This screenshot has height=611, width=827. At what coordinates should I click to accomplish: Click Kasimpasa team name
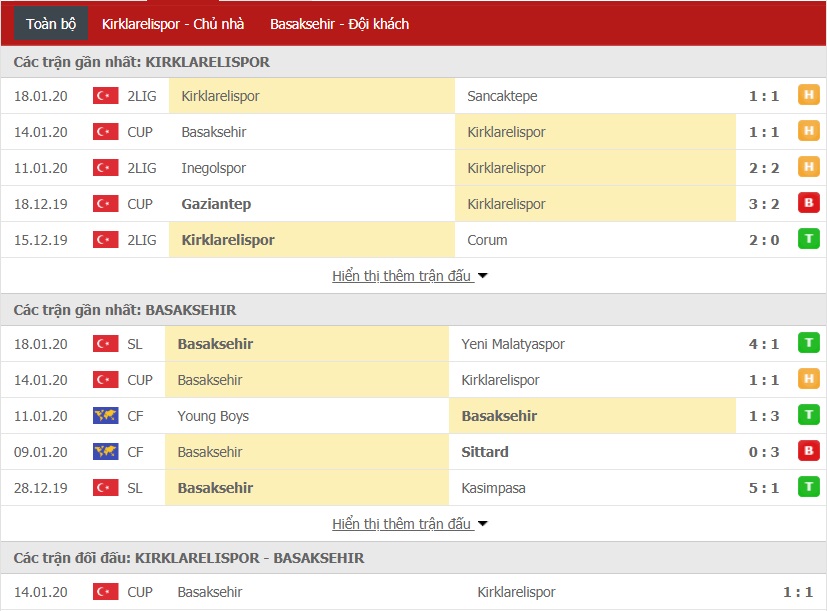coord(493,488)
